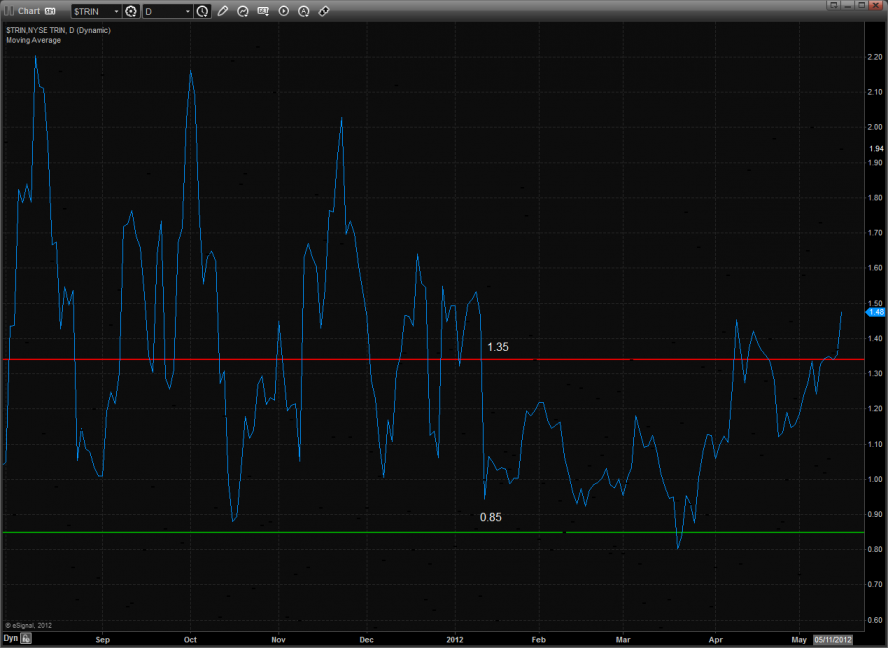Image resolution: width=888 pixels, height=648 pixels.
Task: Click the Moving Average study label
Action: pos(33,40)
